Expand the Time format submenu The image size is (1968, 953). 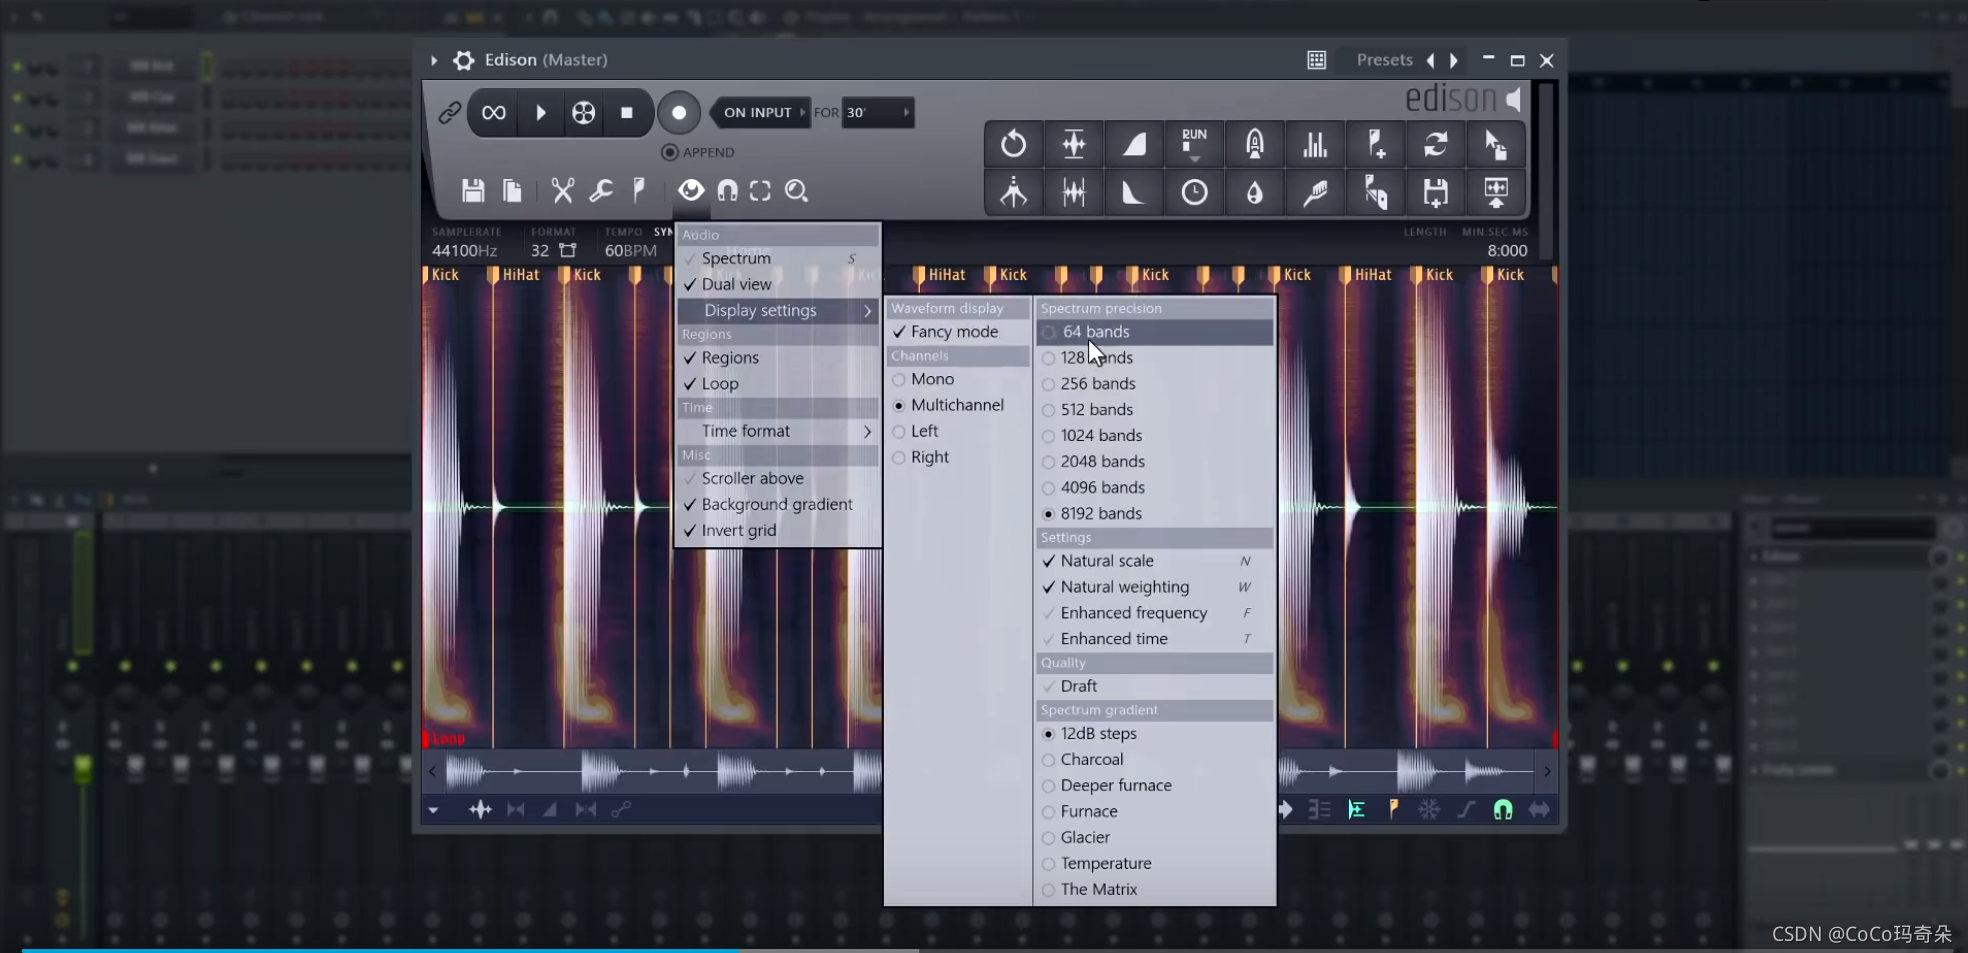coord(778,431)
